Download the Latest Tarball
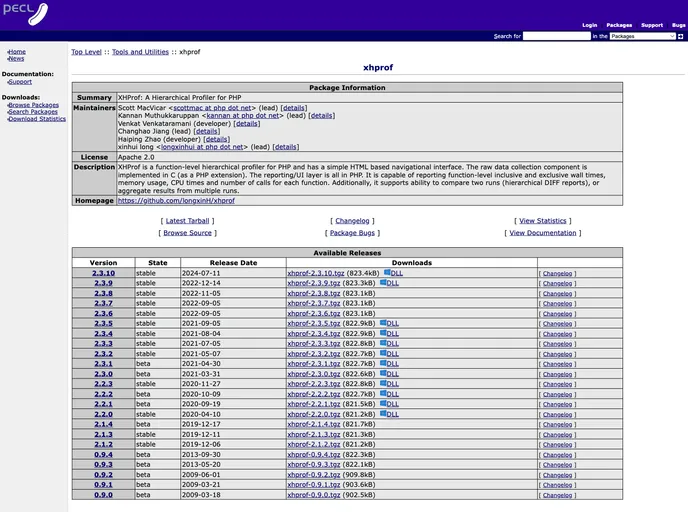Viewport: 688px width, 512px height. pos(187,221)
